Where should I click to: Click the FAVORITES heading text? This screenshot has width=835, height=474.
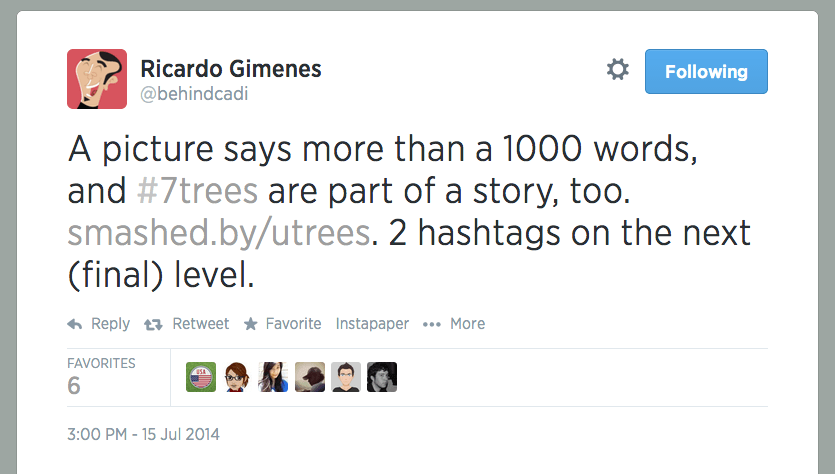(101, 363)
